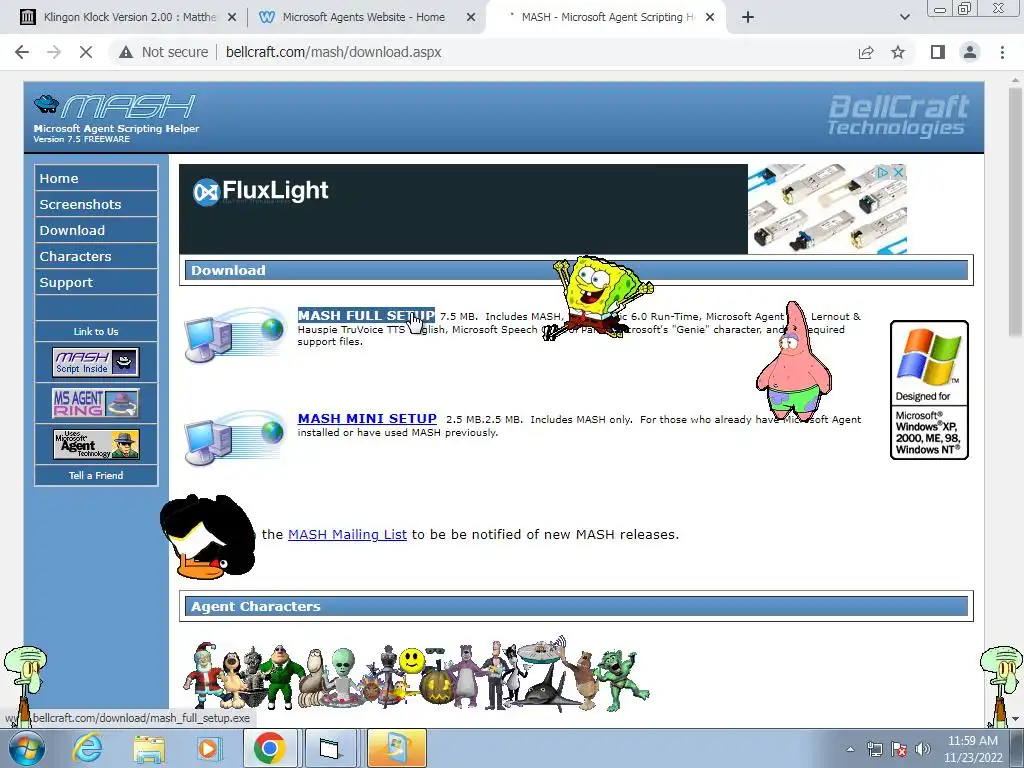The height and width of the screenshot is (768, 1024).
Task: Click the address bar URL
Action: click(x=334, y=52)
